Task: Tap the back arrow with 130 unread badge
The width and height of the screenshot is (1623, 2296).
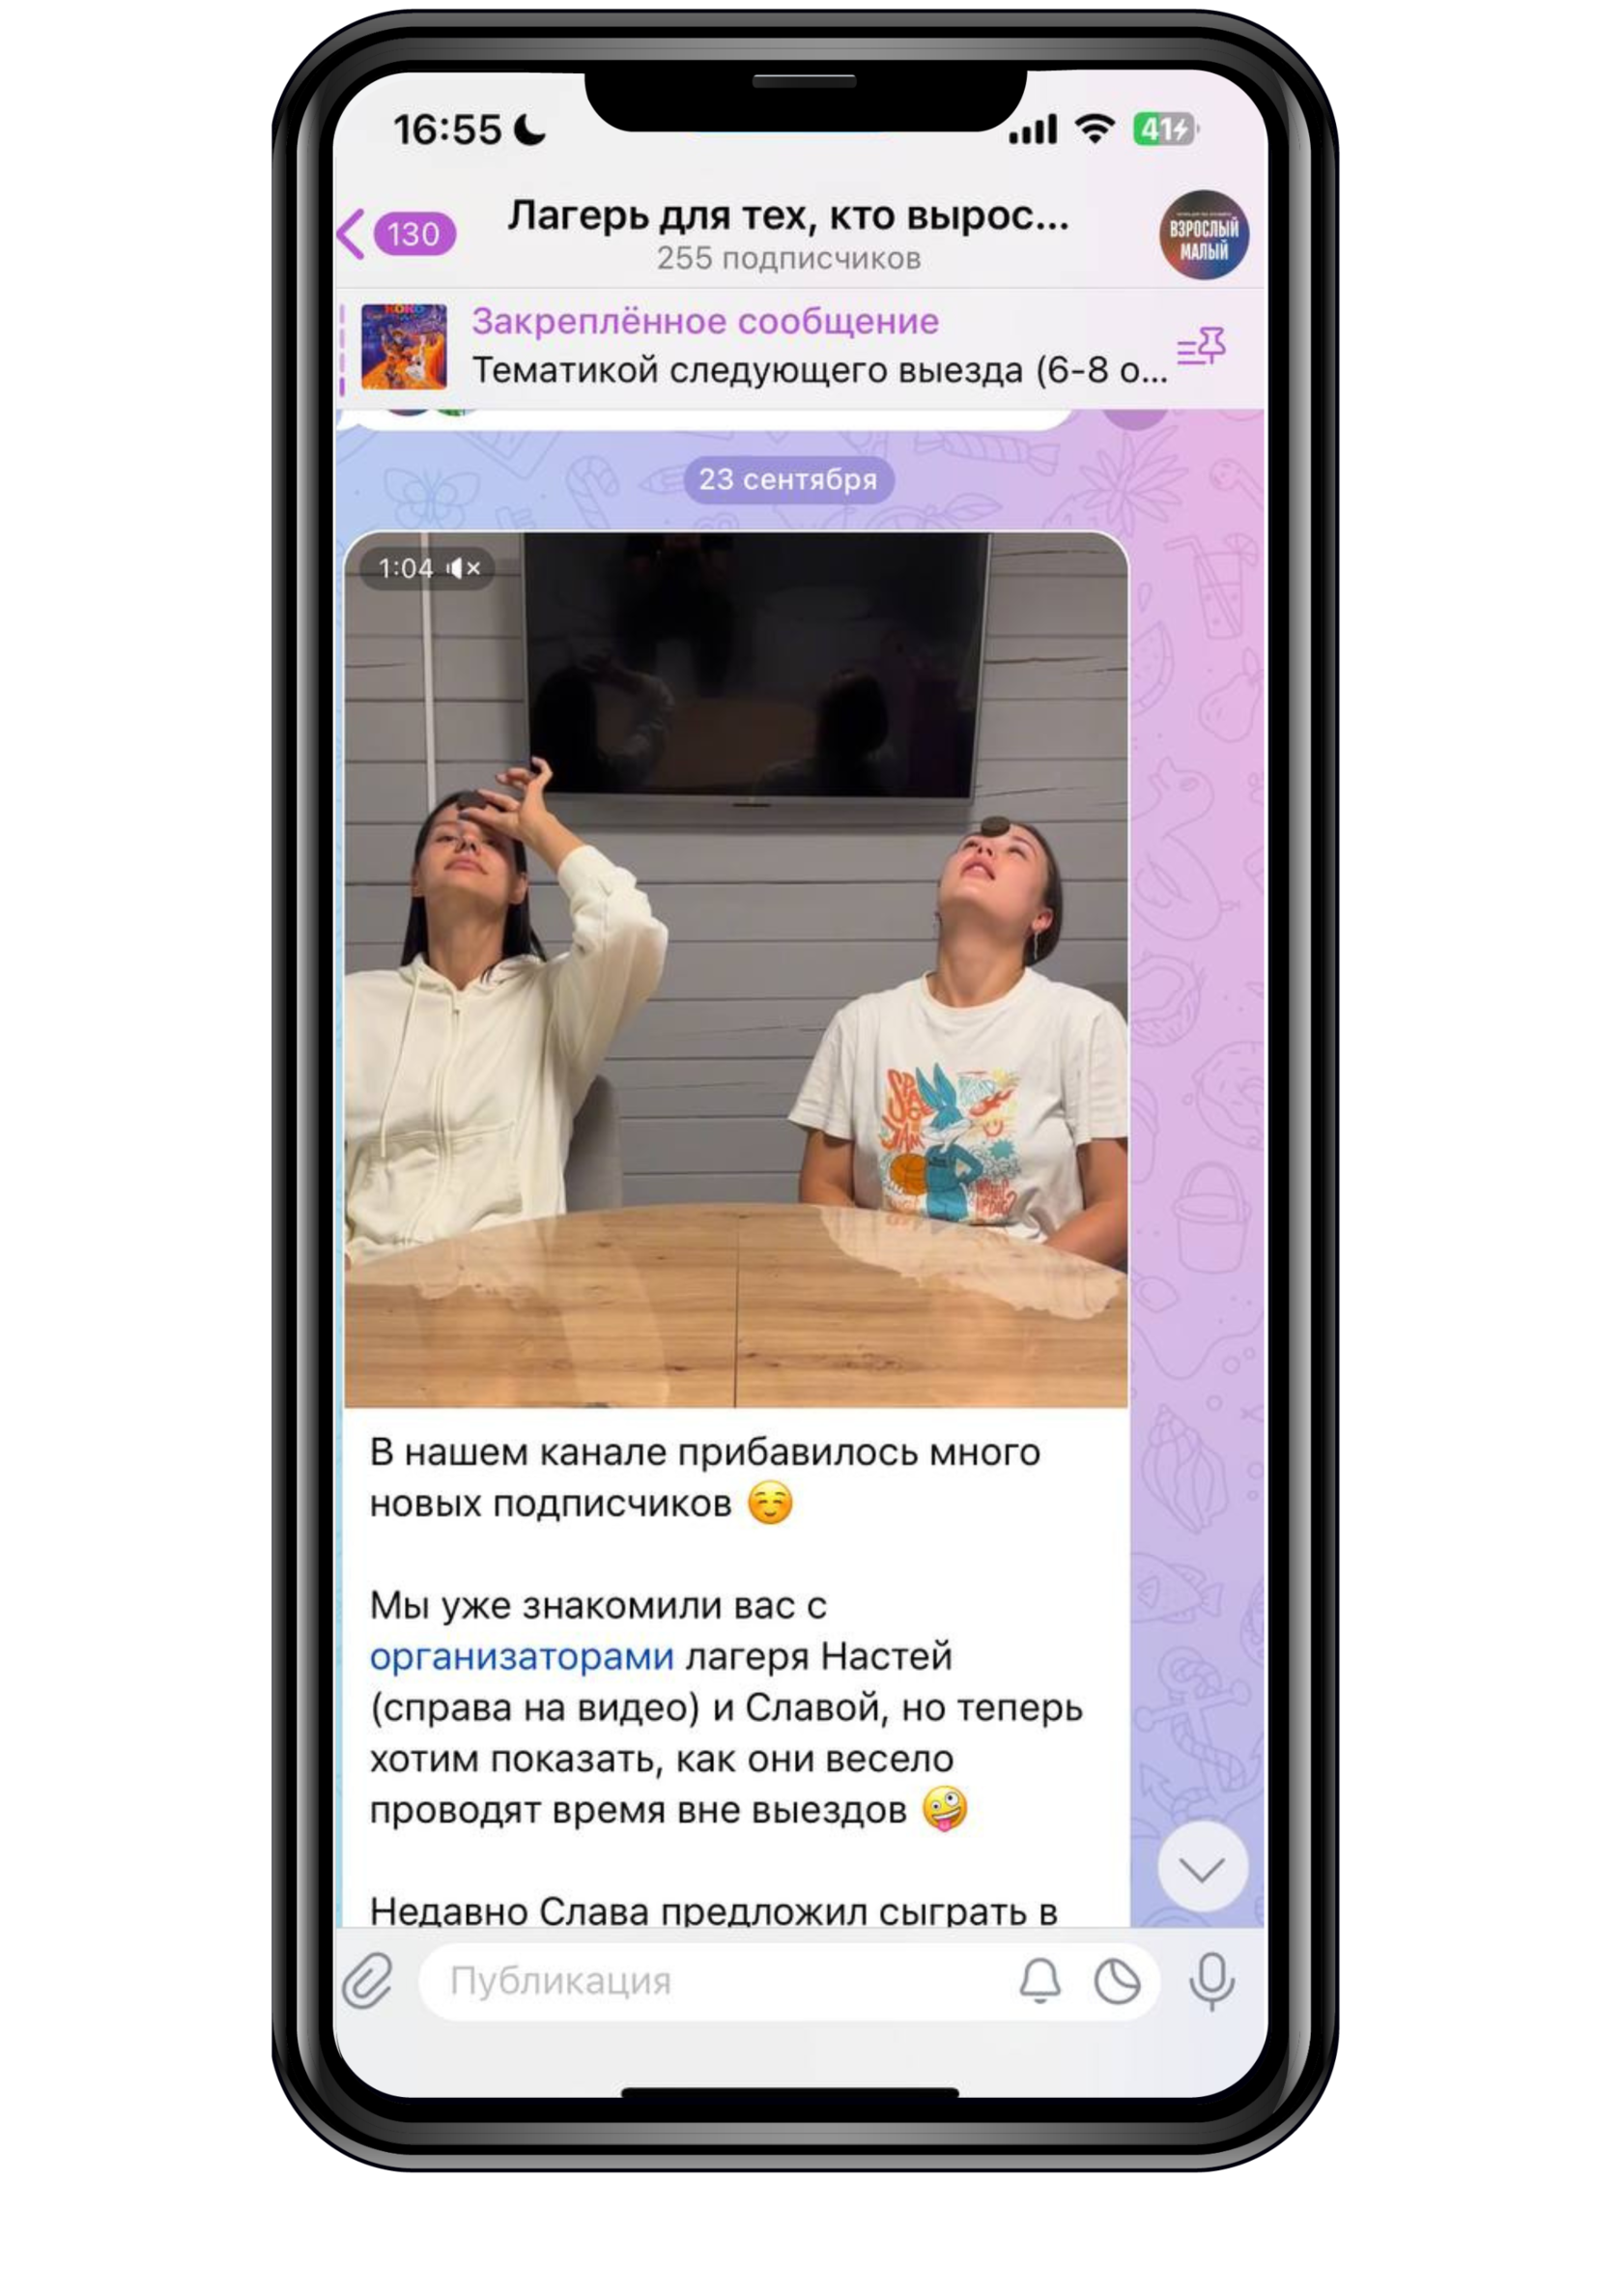Action: 397,234
